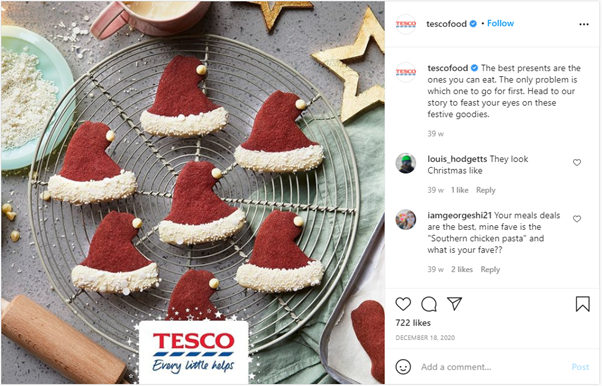Open emoji picker smiley icon

click(x=403, y=367)
